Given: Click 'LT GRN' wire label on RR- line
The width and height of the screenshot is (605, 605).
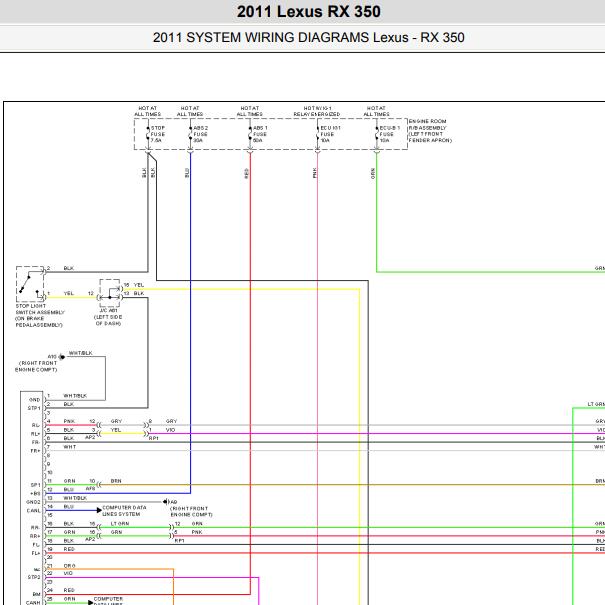Looking at the screenshot, I should (x=120, y=524).
